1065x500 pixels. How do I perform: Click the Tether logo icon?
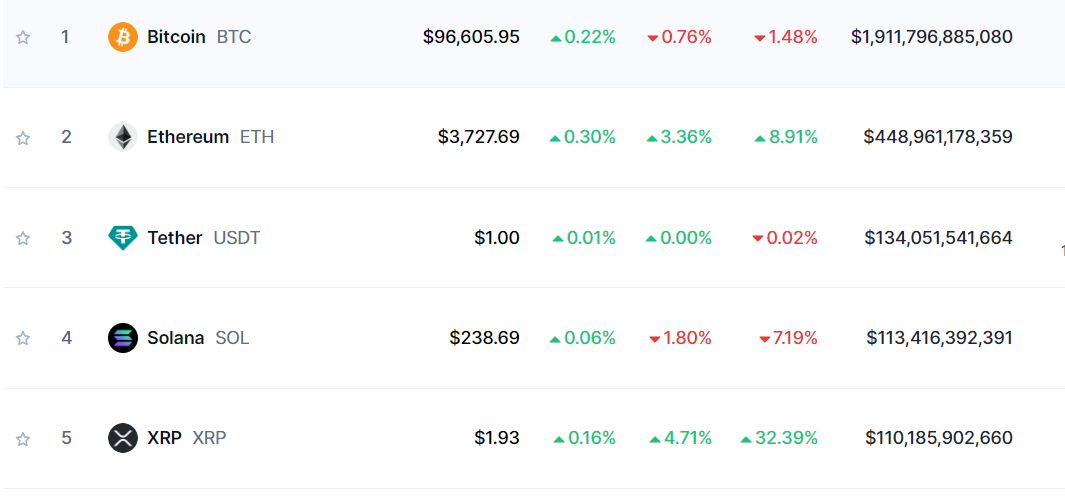[x=123, y=238]
